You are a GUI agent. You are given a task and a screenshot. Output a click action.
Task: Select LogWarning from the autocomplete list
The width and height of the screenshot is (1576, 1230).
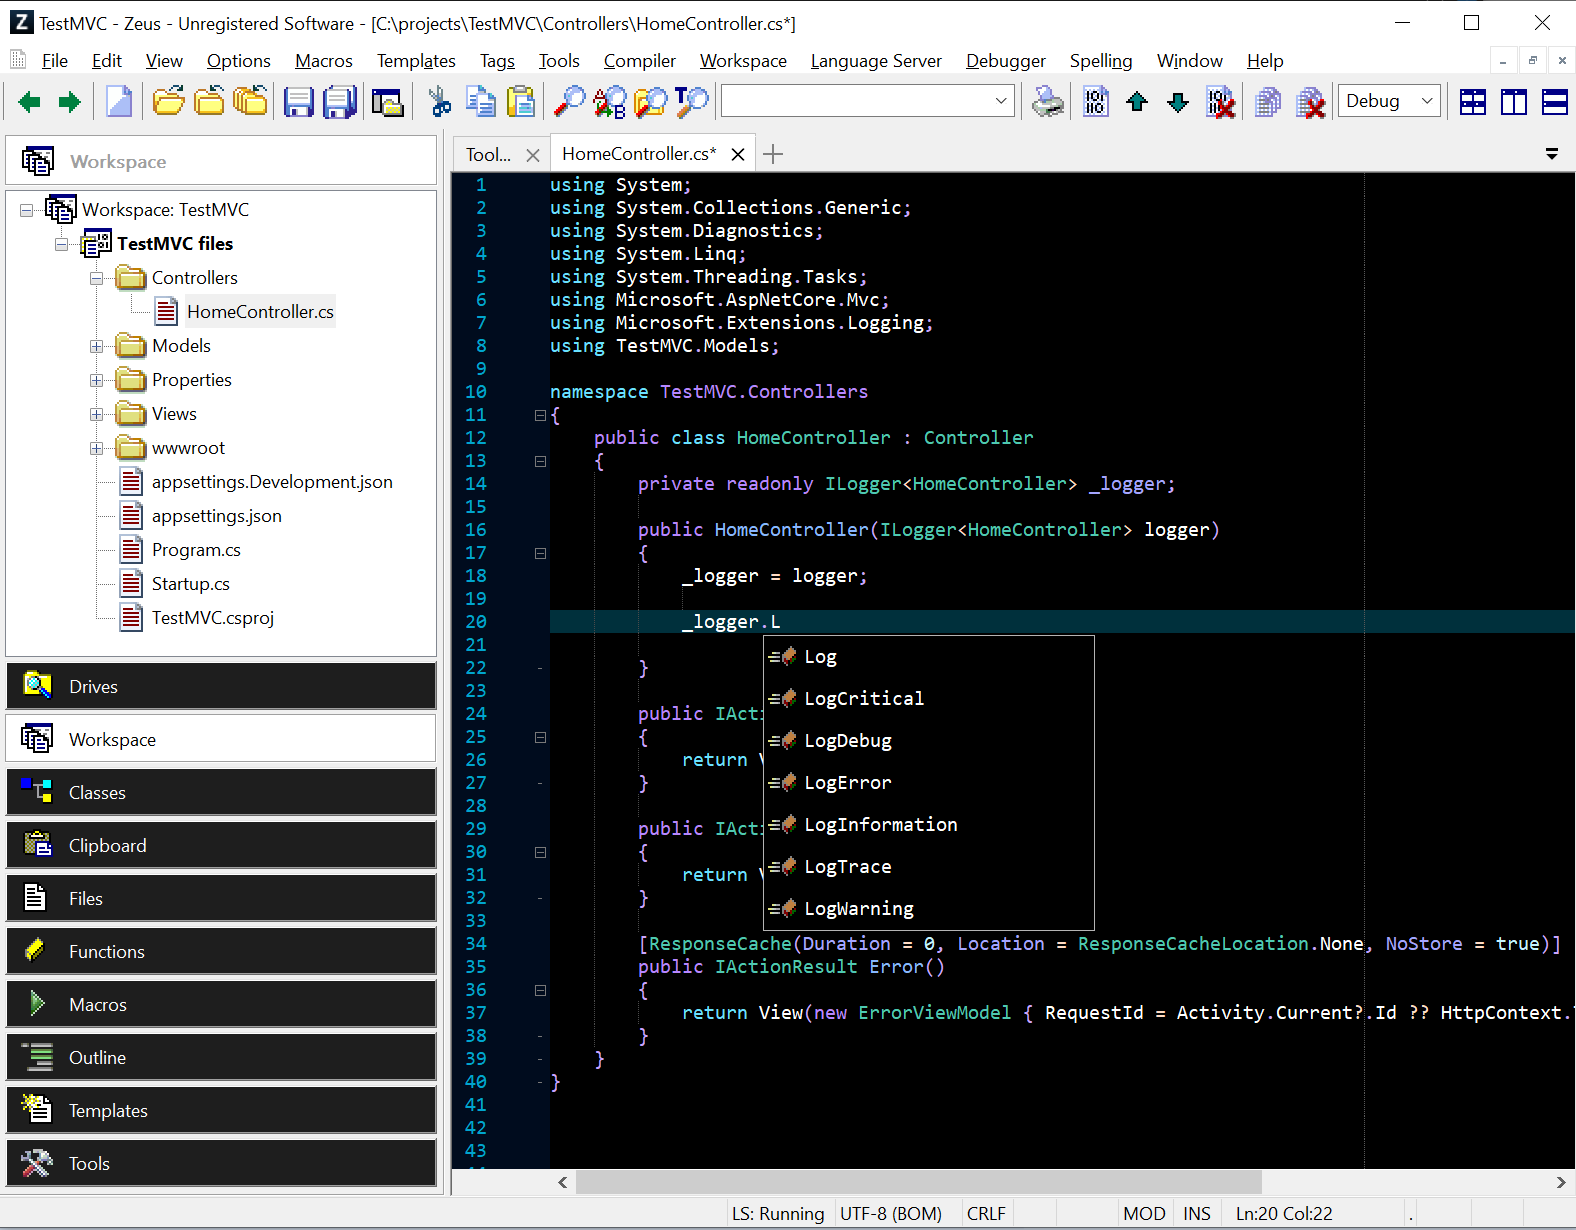pos(929,909)
